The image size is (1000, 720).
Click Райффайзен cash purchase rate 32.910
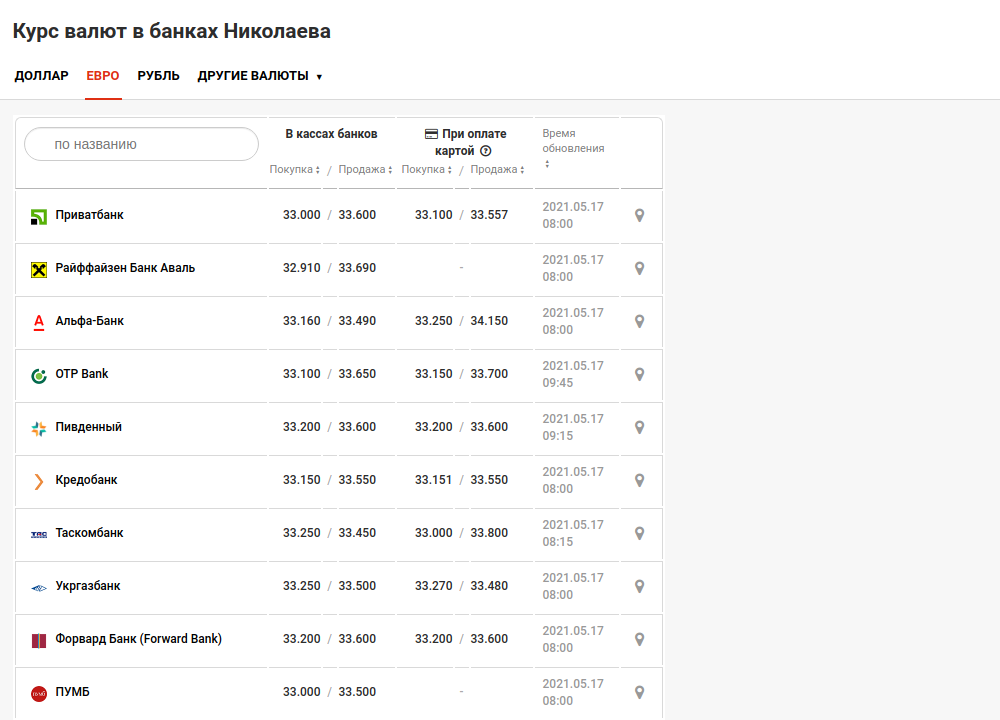pos(302,268)
